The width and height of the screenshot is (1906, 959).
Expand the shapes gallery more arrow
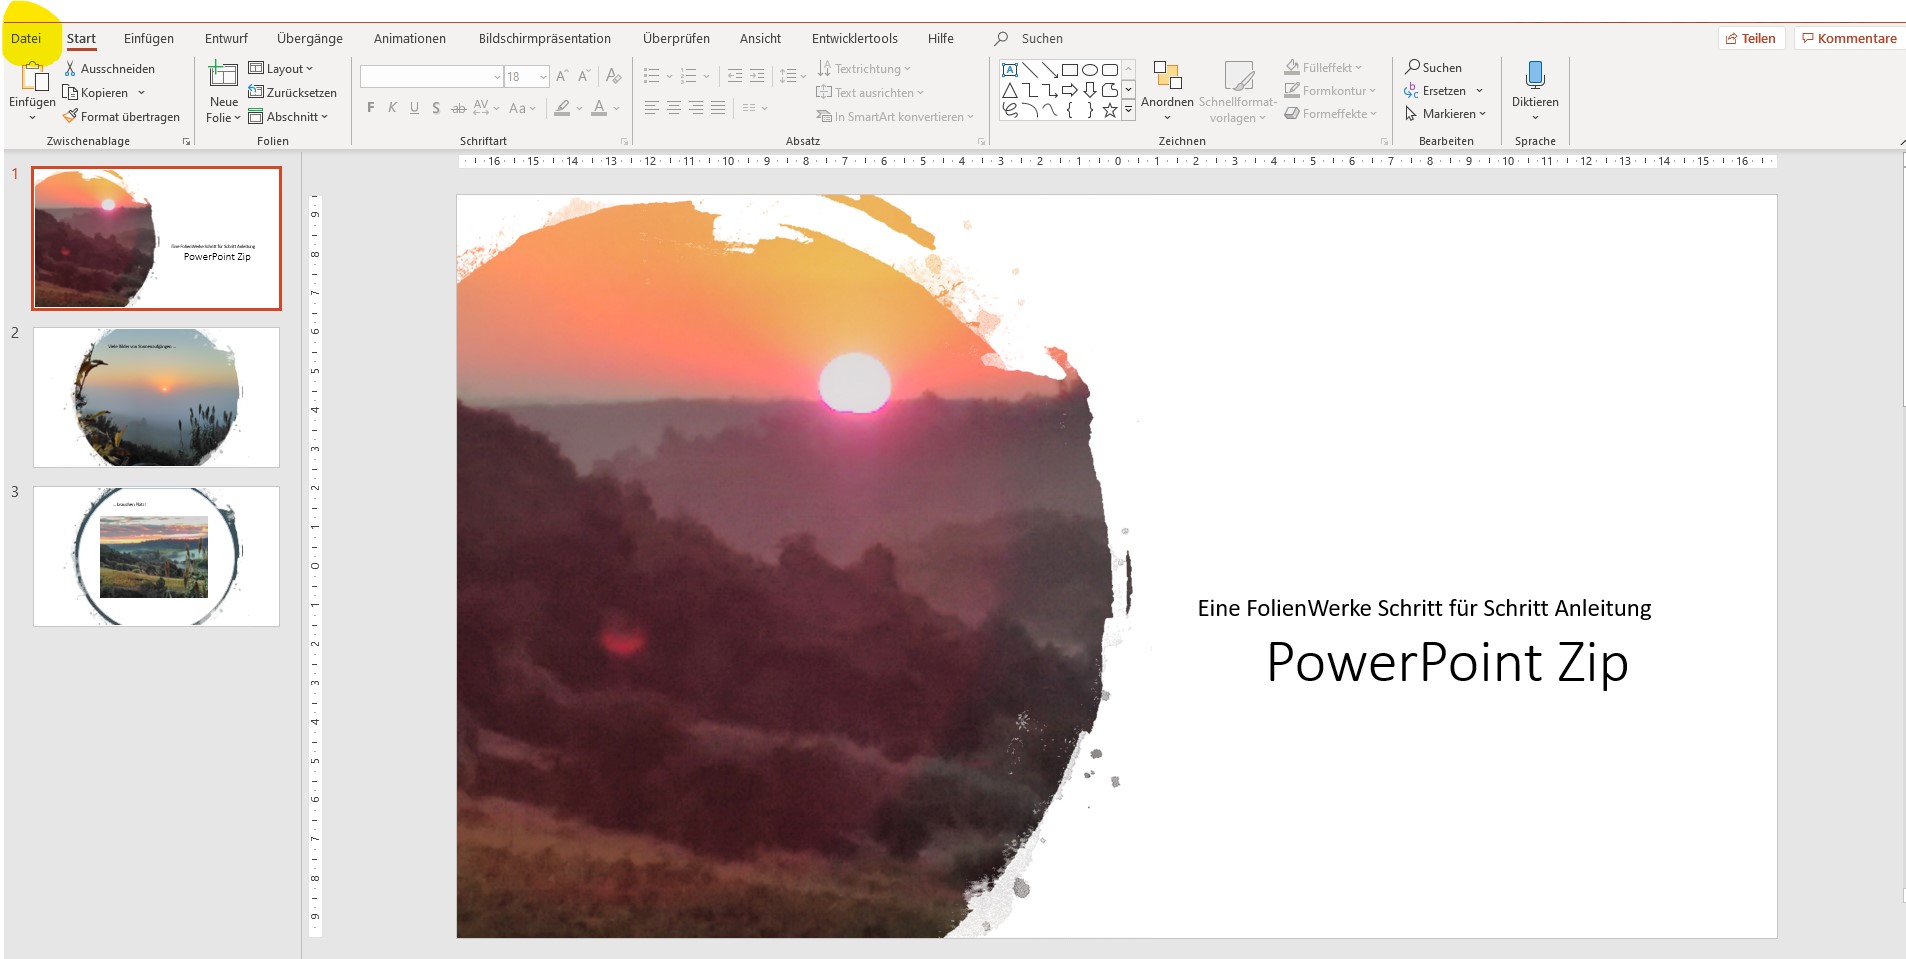point(1129,111)
